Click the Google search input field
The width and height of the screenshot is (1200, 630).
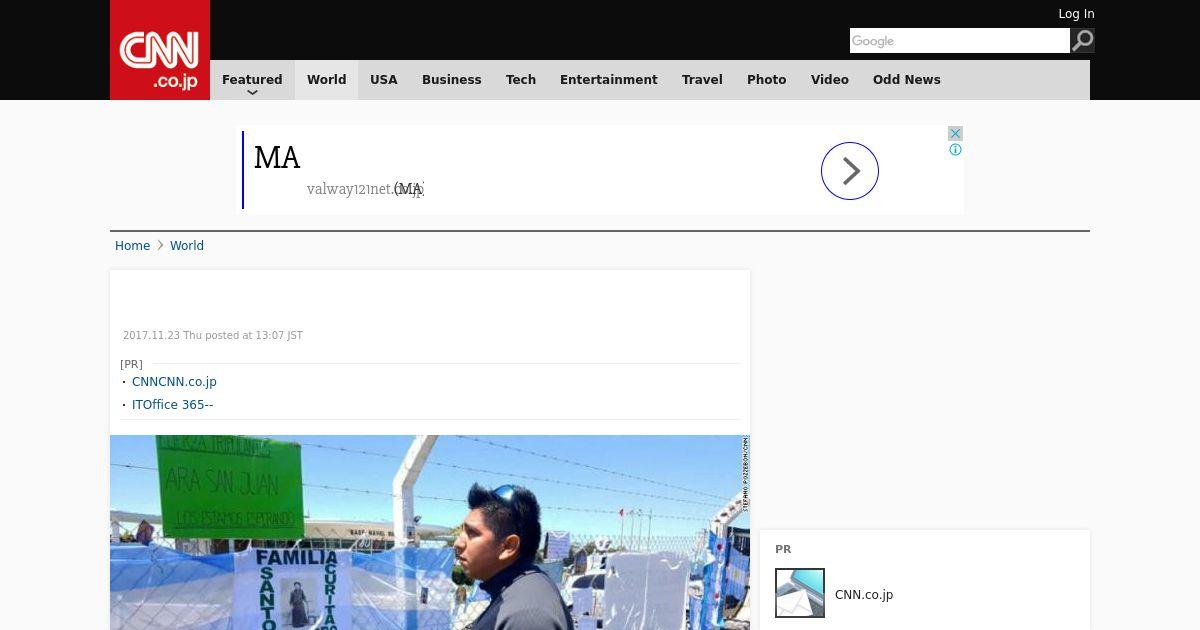[x=960, y=41]
